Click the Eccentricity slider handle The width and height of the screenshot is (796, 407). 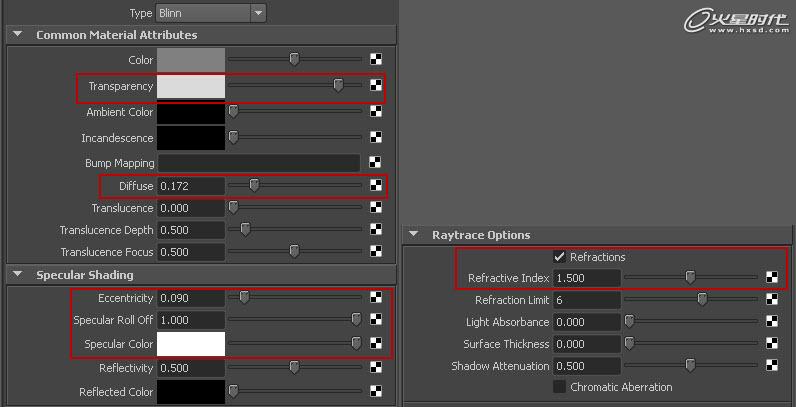pyautogui.click(x=244, y=297)
